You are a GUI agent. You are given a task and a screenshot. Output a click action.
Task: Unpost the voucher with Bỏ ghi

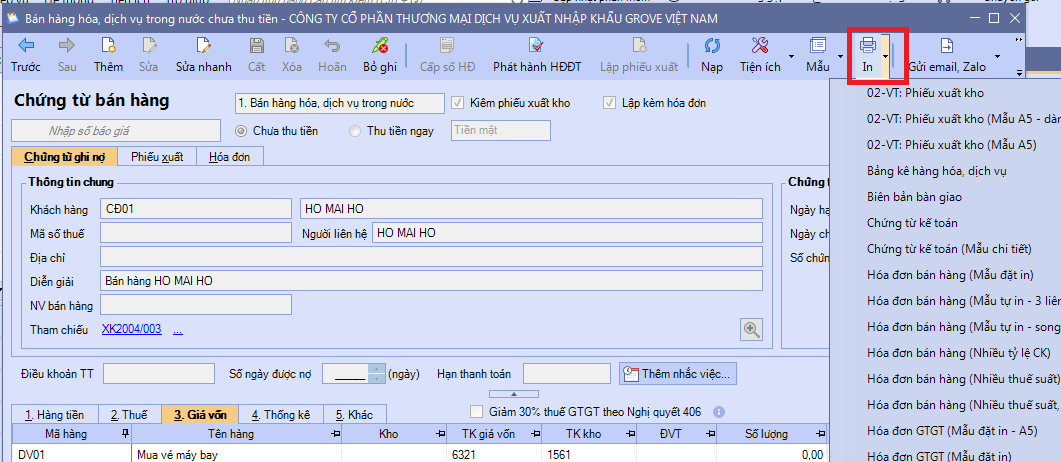coord(379,55)
